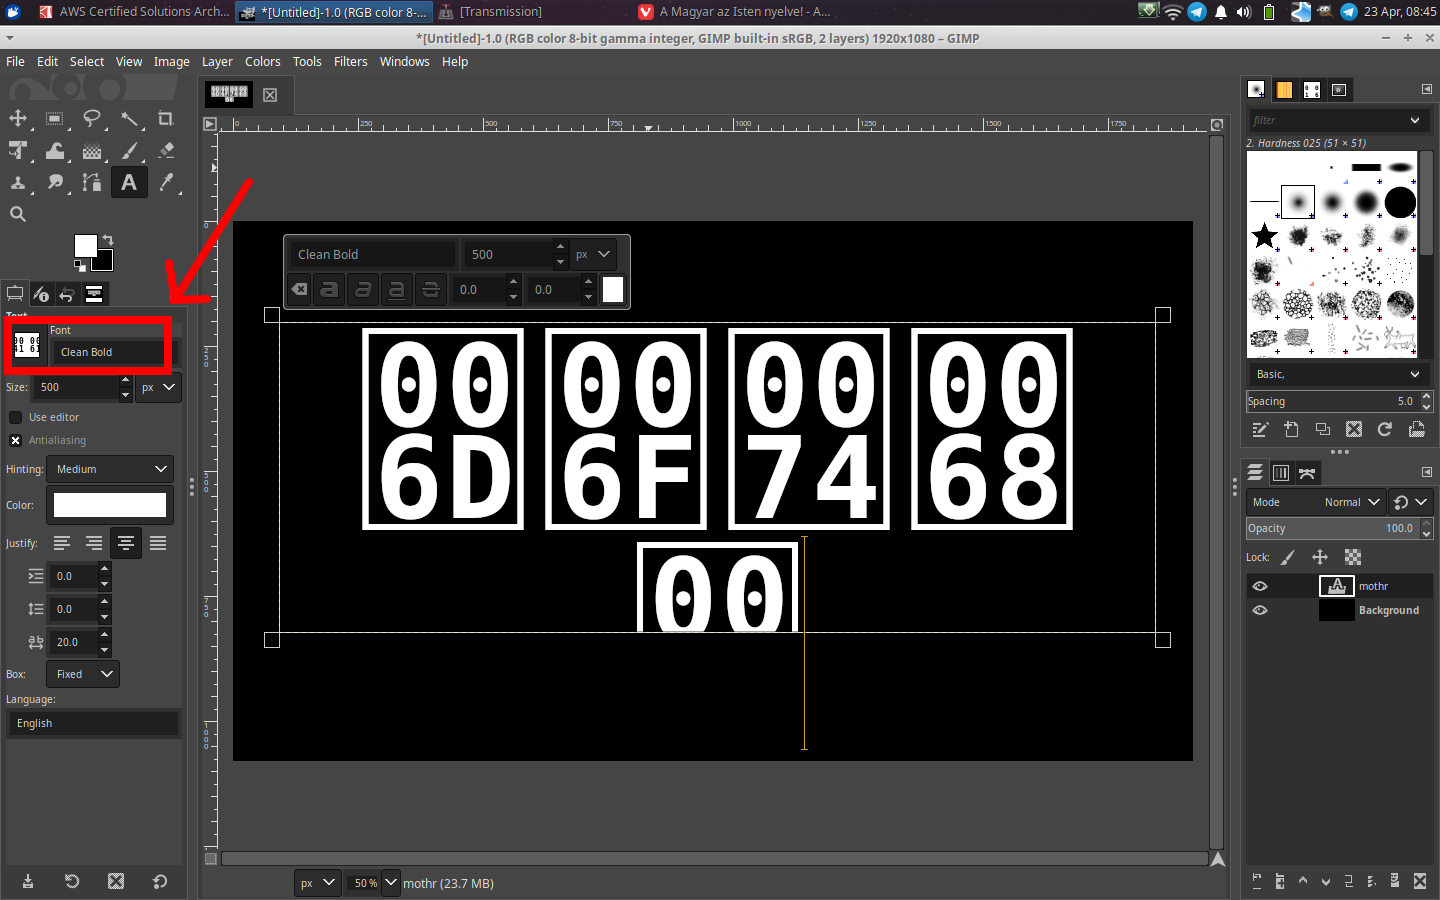Click the text Color swatch in Tool Options
The width and height of the screenshot is (1440, 900).
click(110, 505)
